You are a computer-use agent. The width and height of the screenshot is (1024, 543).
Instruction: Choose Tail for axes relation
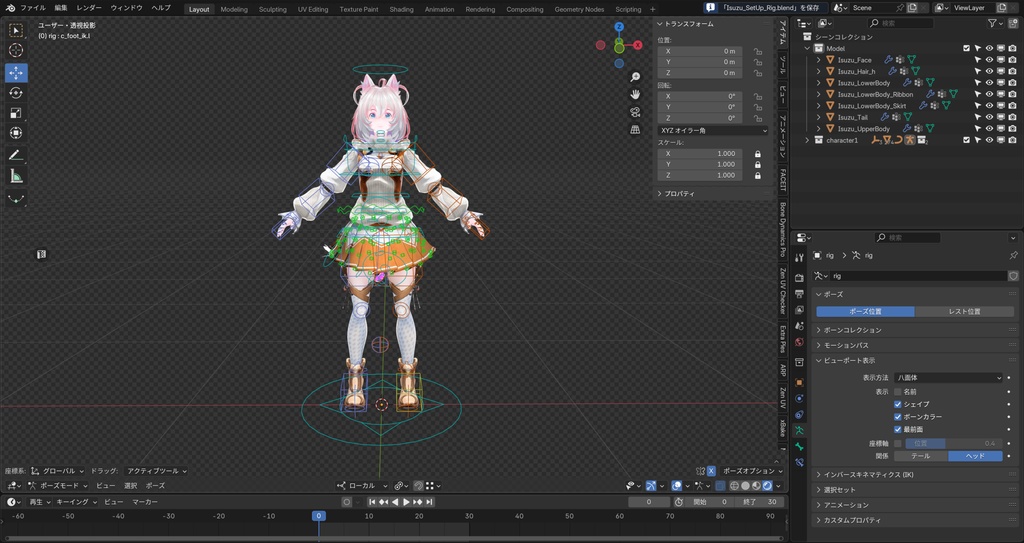(x=921, y=456)
